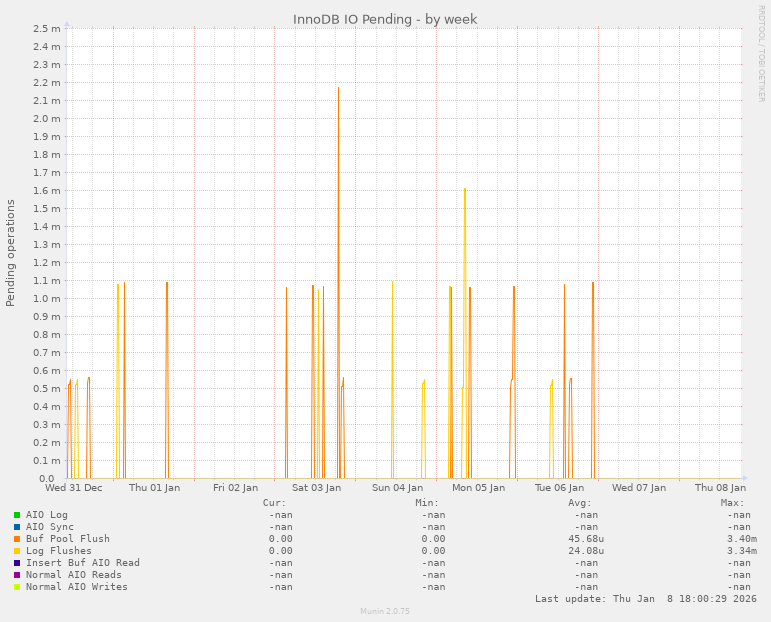
Task: Click the 'Cur:' column header
Action: 274,503
